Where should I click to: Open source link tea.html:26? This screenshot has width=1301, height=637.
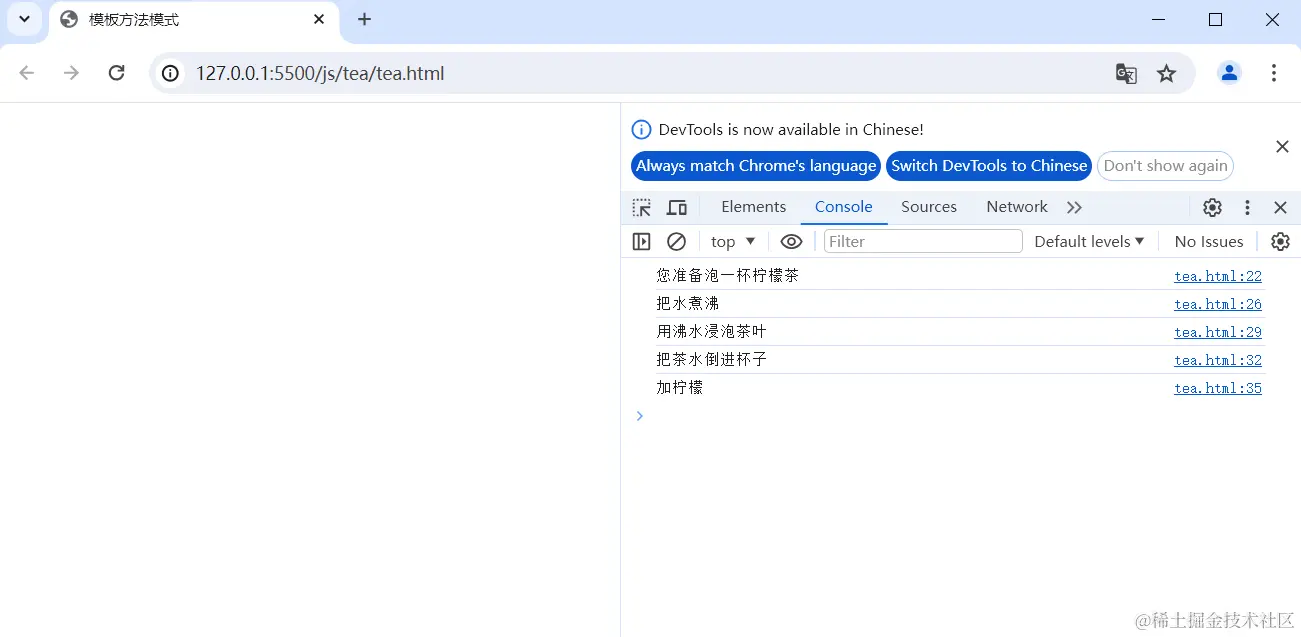pyautogui.click(x=1218, y=304)
